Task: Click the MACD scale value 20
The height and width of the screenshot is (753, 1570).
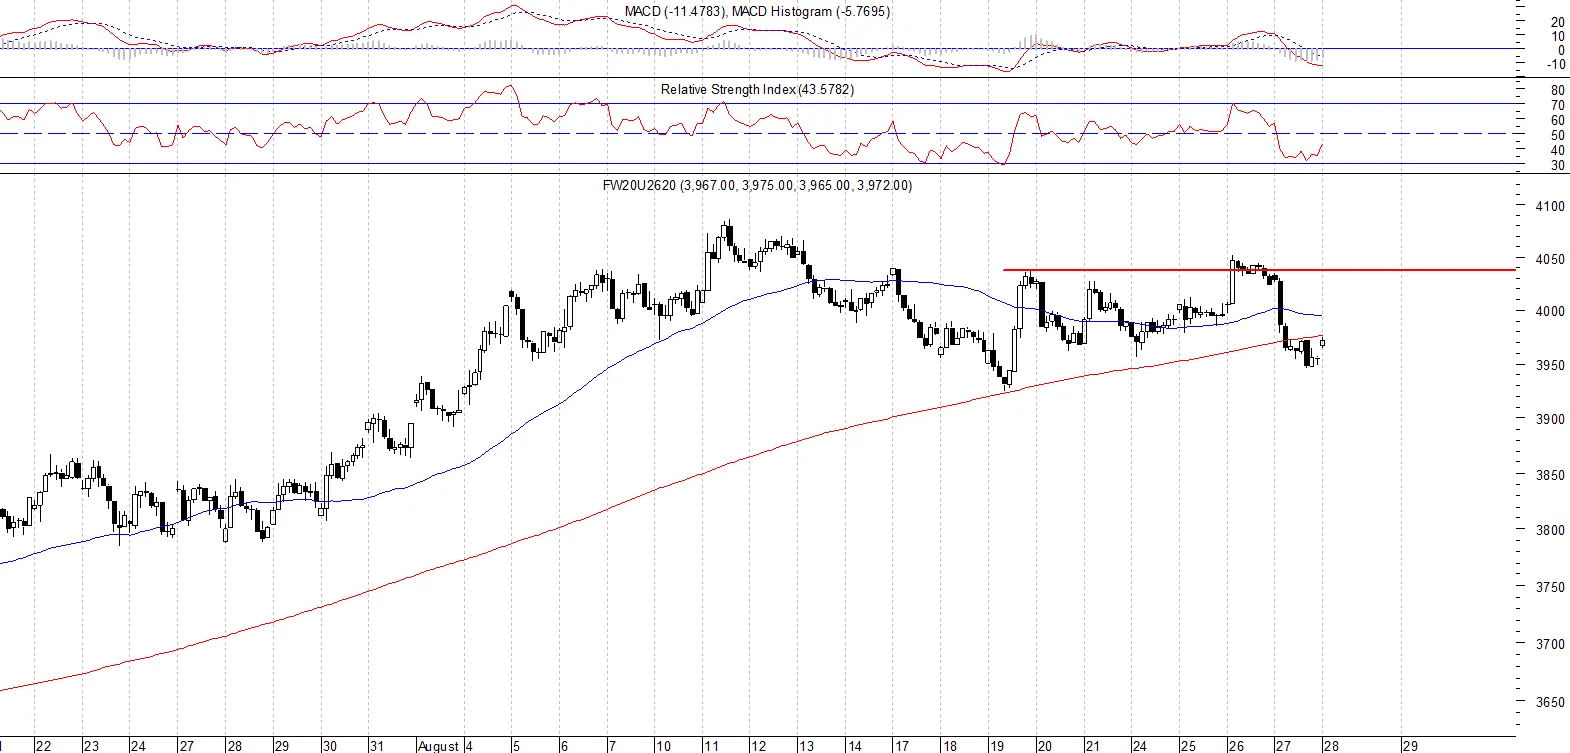Action: pos(1558,22)
